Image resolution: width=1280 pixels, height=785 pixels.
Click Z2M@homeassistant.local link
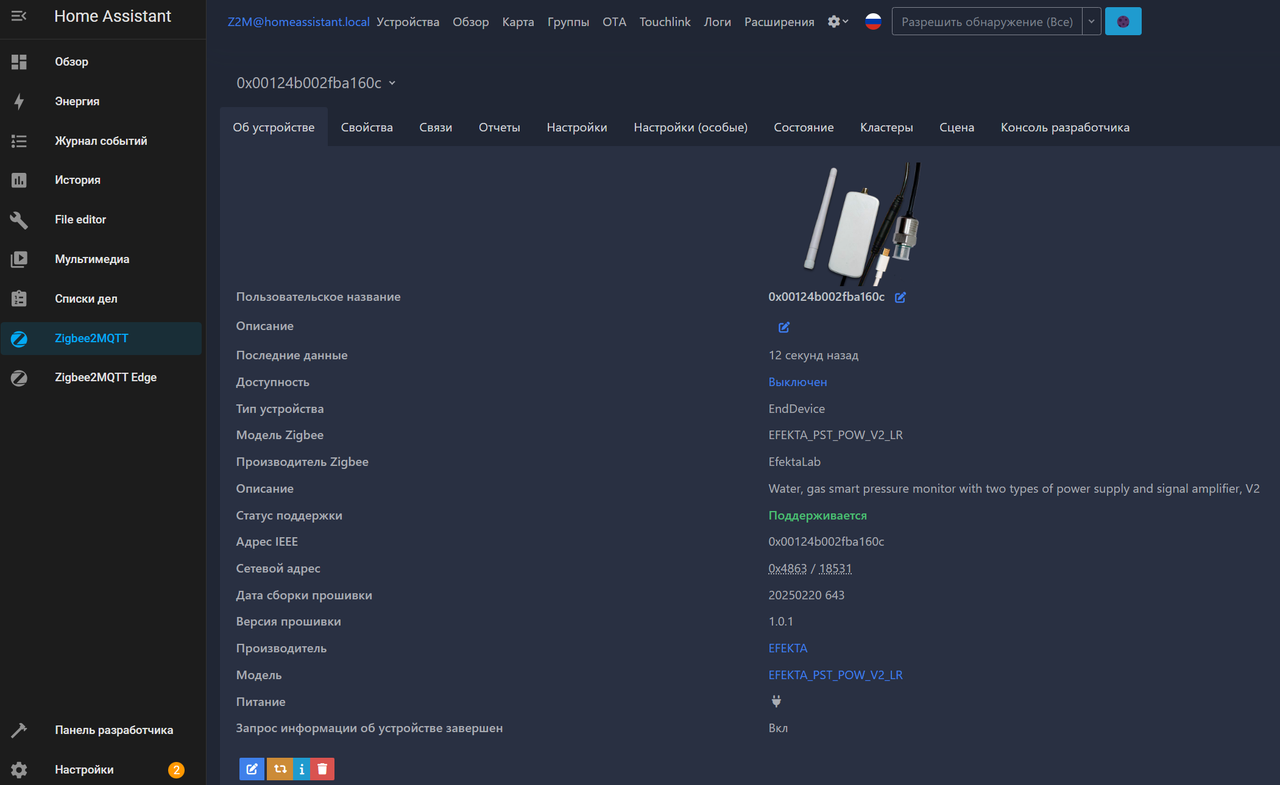(x=299, y=22)
